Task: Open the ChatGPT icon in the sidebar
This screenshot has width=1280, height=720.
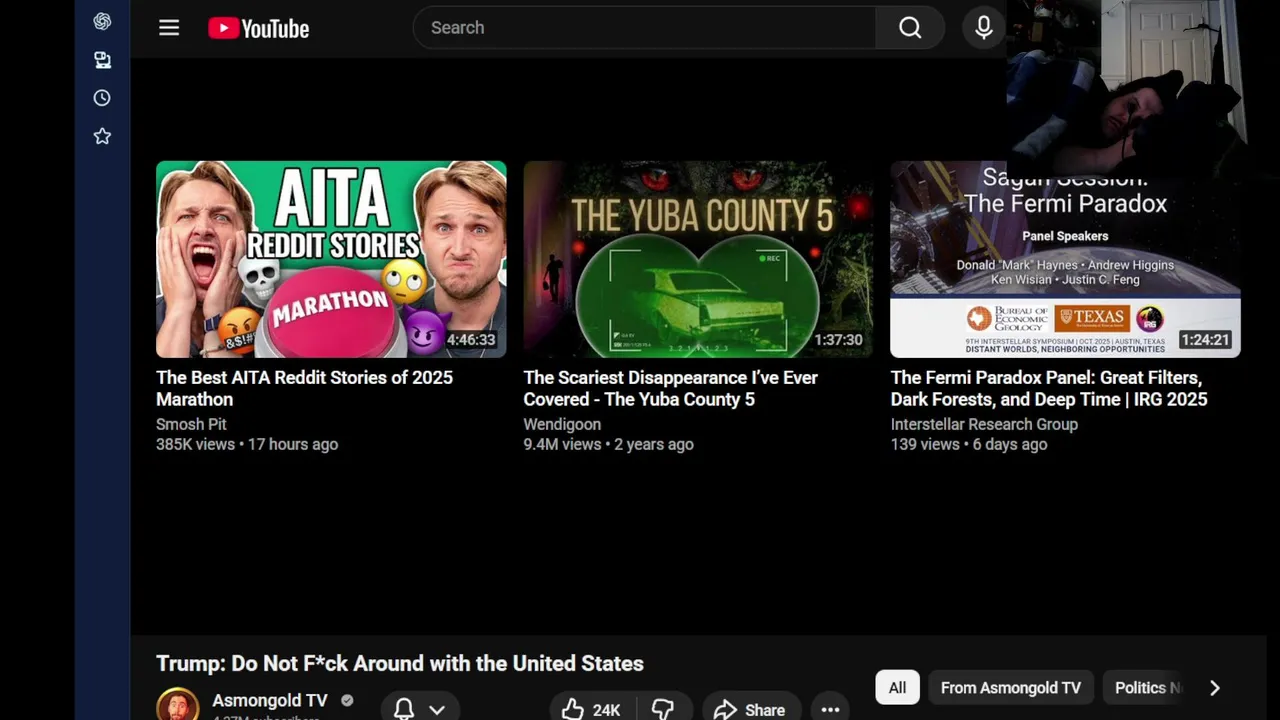Action: [x=102, y=21]
